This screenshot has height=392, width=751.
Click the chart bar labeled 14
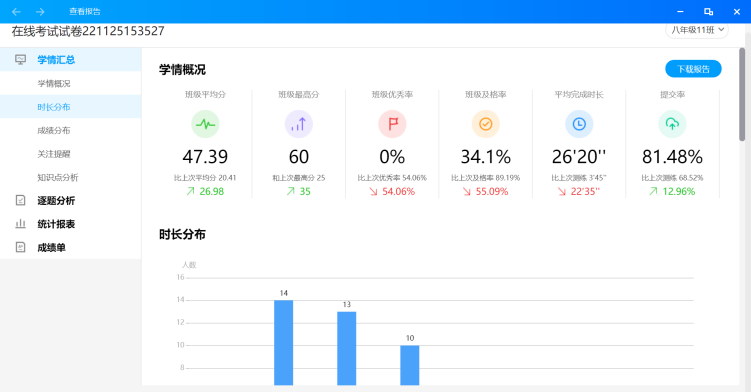[284, 343]
